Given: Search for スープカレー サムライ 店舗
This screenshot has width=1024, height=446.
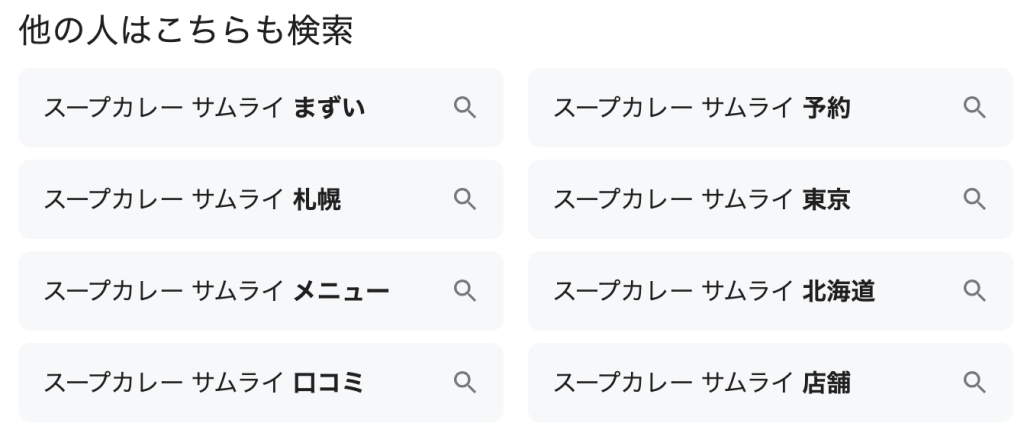Looking at the screenshot, I should 702,382.
